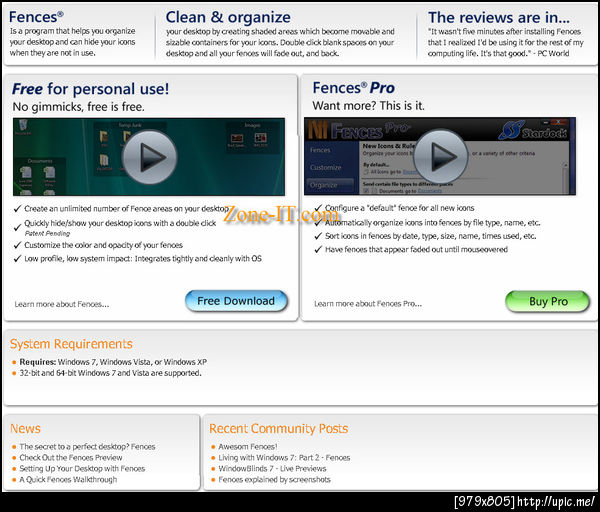Select the Fences tab in Pro preview

(x=320, y=150)
